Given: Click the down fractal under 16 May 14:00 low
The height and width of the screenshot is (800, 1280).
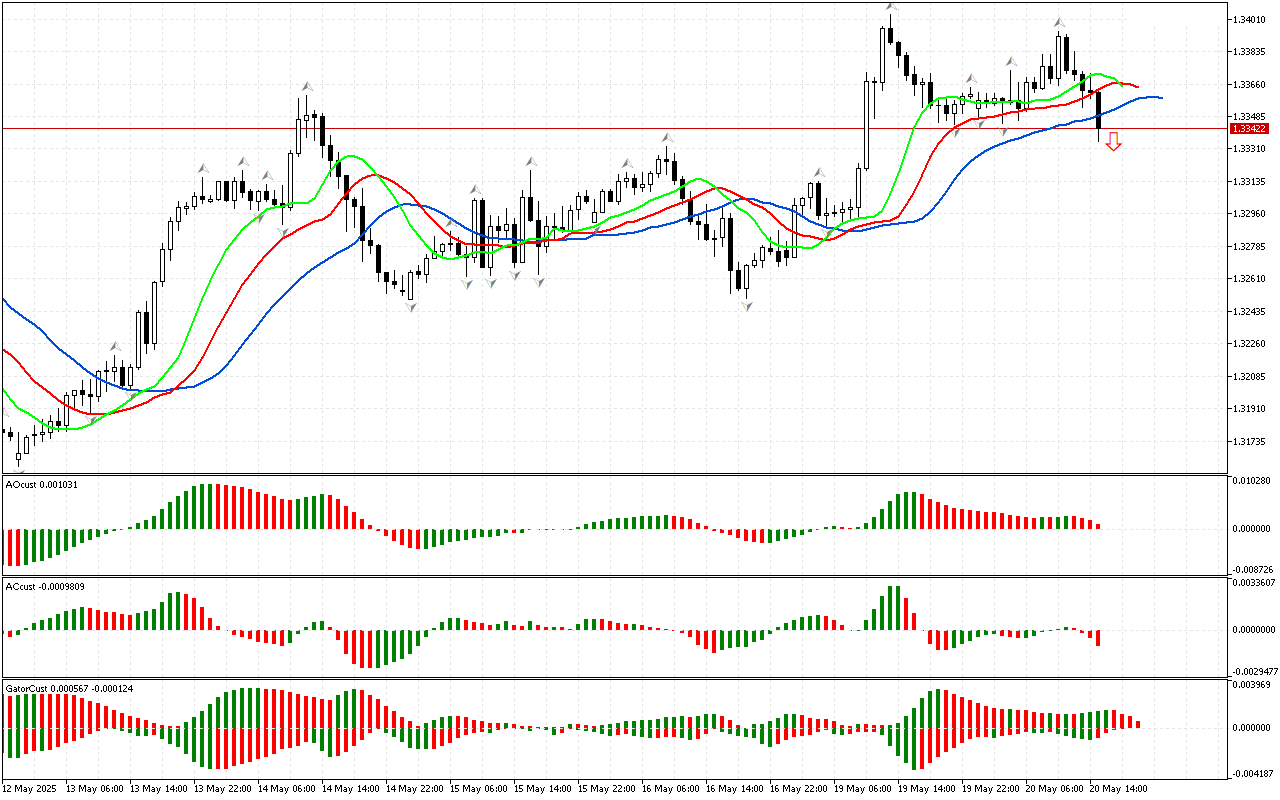Looking at the screenshot, I should [746, 306].
